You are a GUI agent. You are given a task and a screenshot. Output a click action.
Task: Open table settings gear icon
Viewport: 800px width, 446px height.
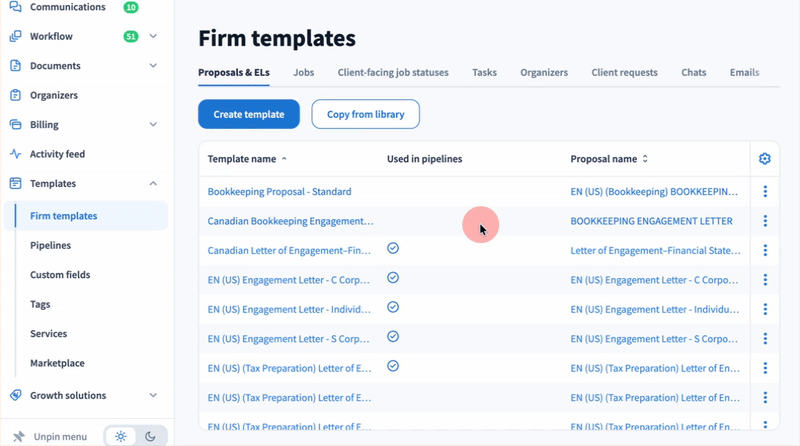tap(765, 159)
